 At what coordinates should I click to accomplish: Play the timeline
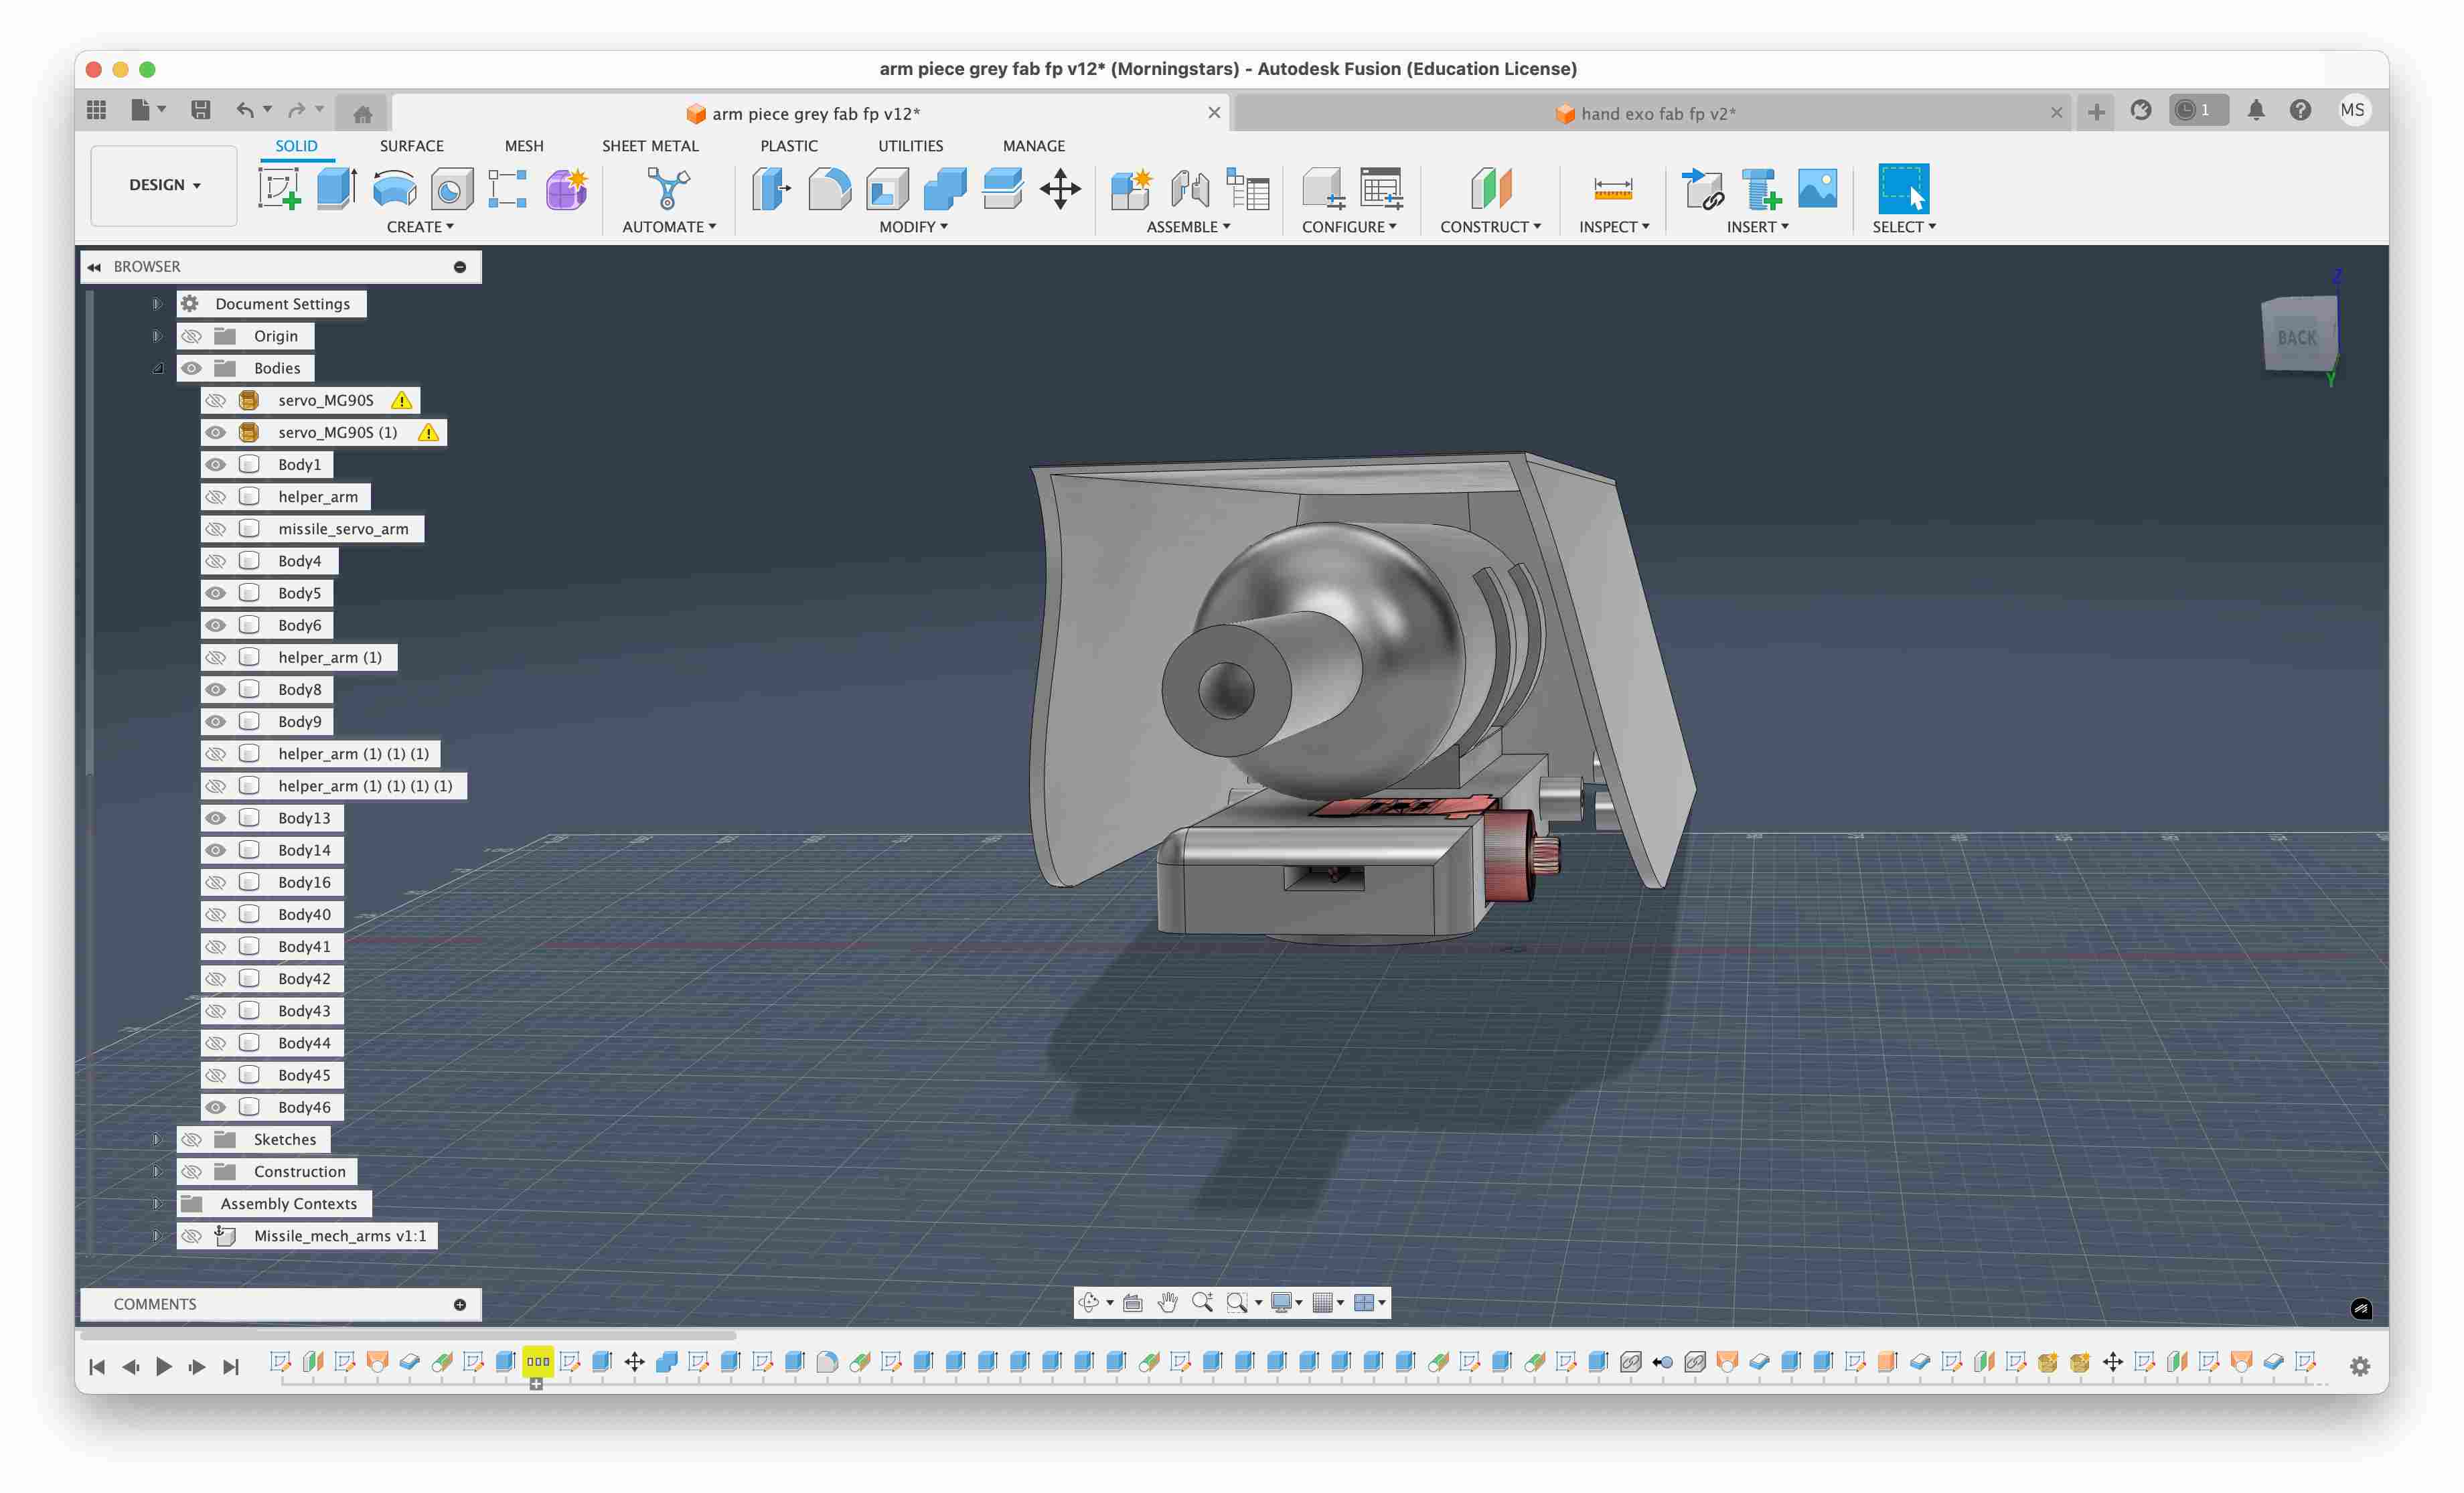[x=164, y=1366]
